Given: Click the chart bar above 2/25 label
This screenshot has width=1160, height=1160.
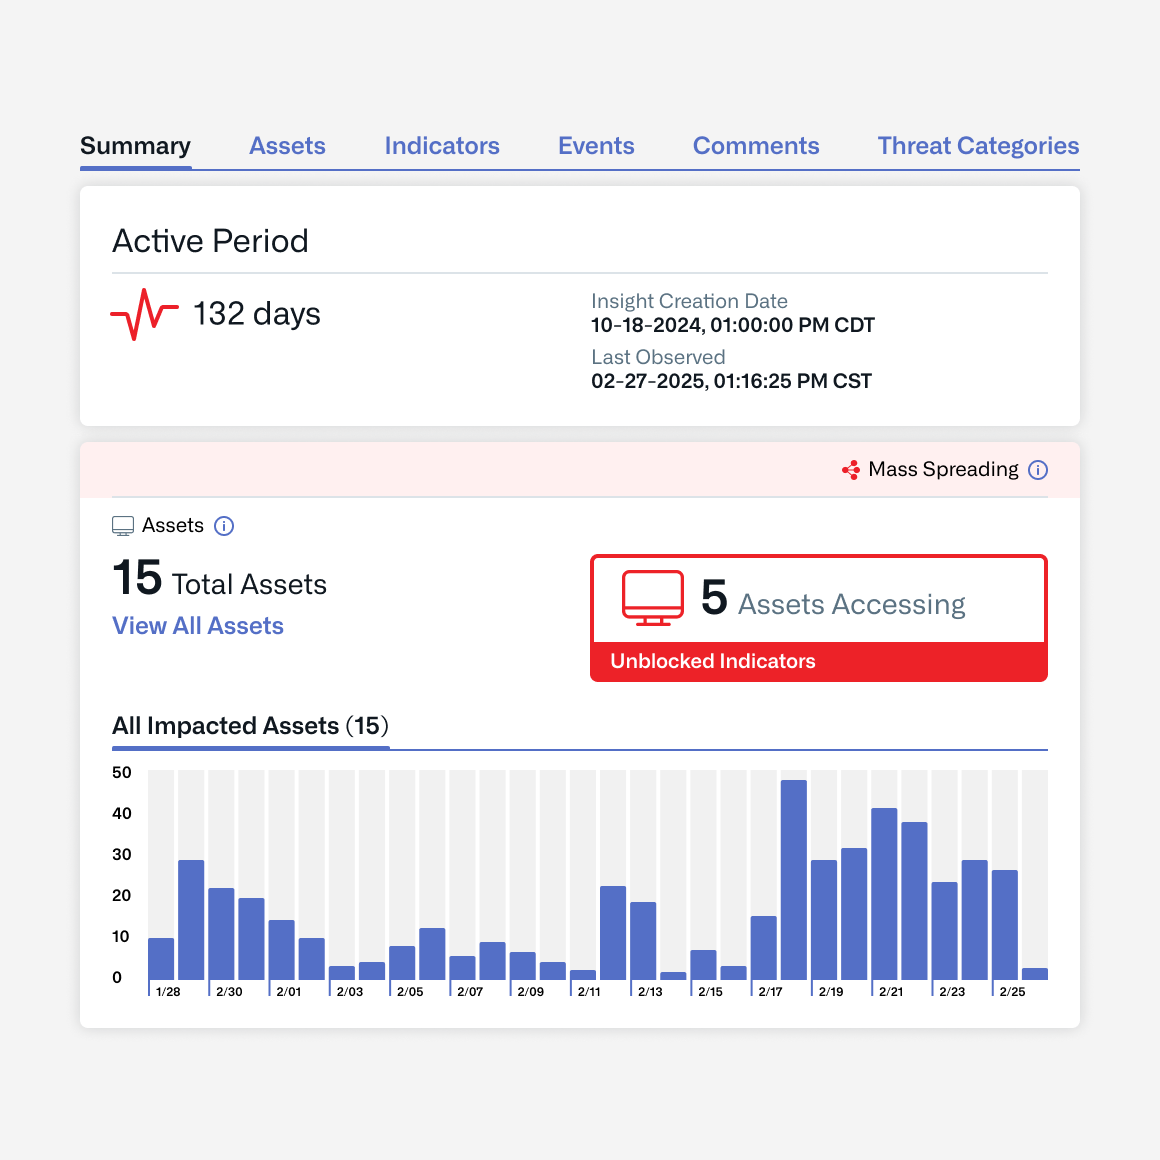Looking at the screenshot, I should pyautogui.click(x=1005, y=925).
